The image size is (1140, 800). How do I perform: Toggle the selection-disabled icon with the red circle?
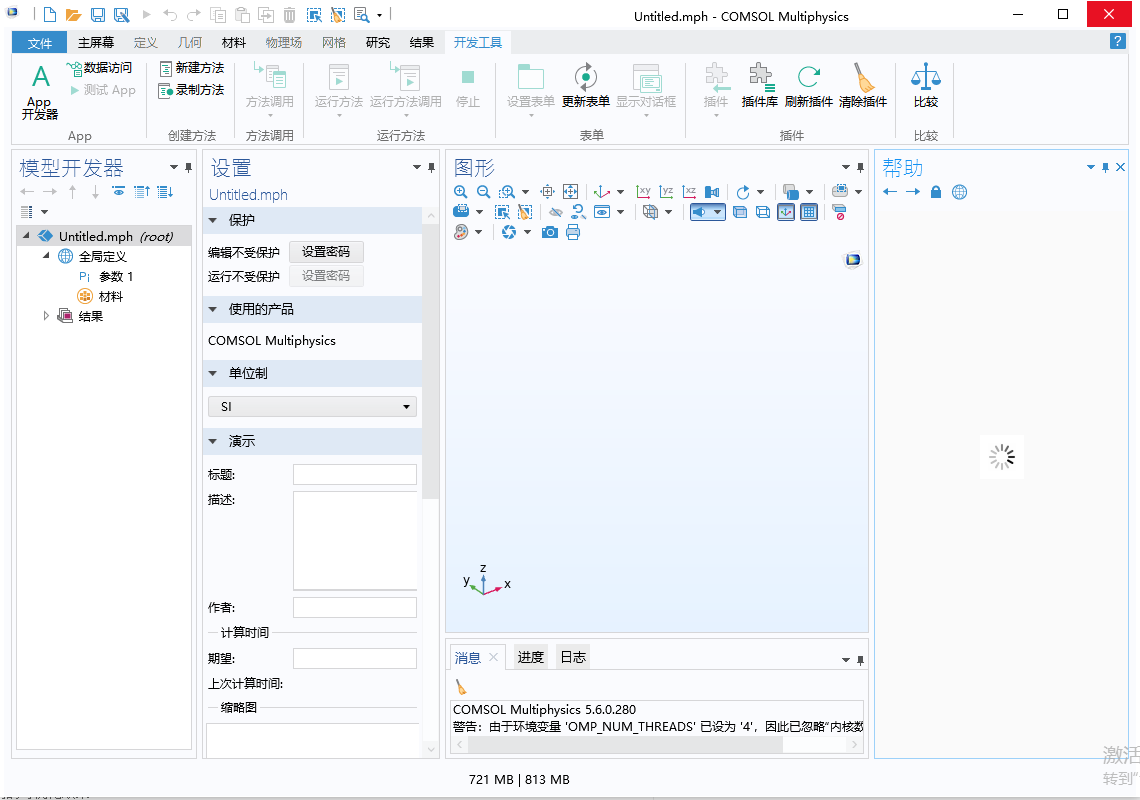(840, 212)
